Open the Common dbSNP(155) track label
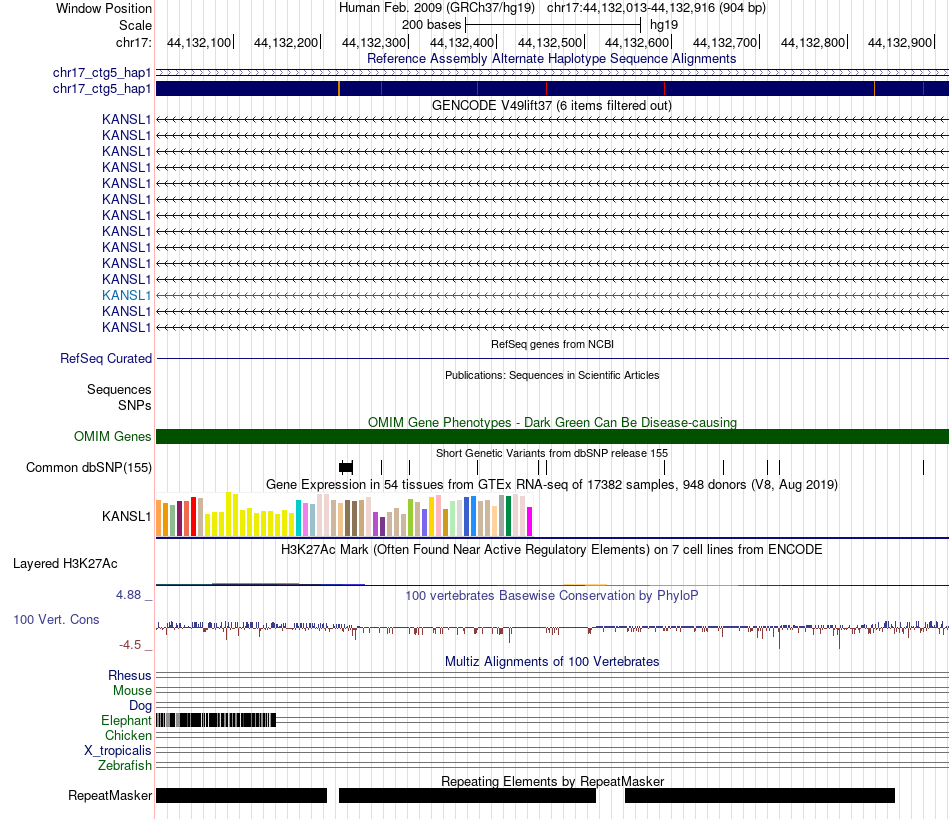This screenshot has height=819, width=950. tap(88, 468)
